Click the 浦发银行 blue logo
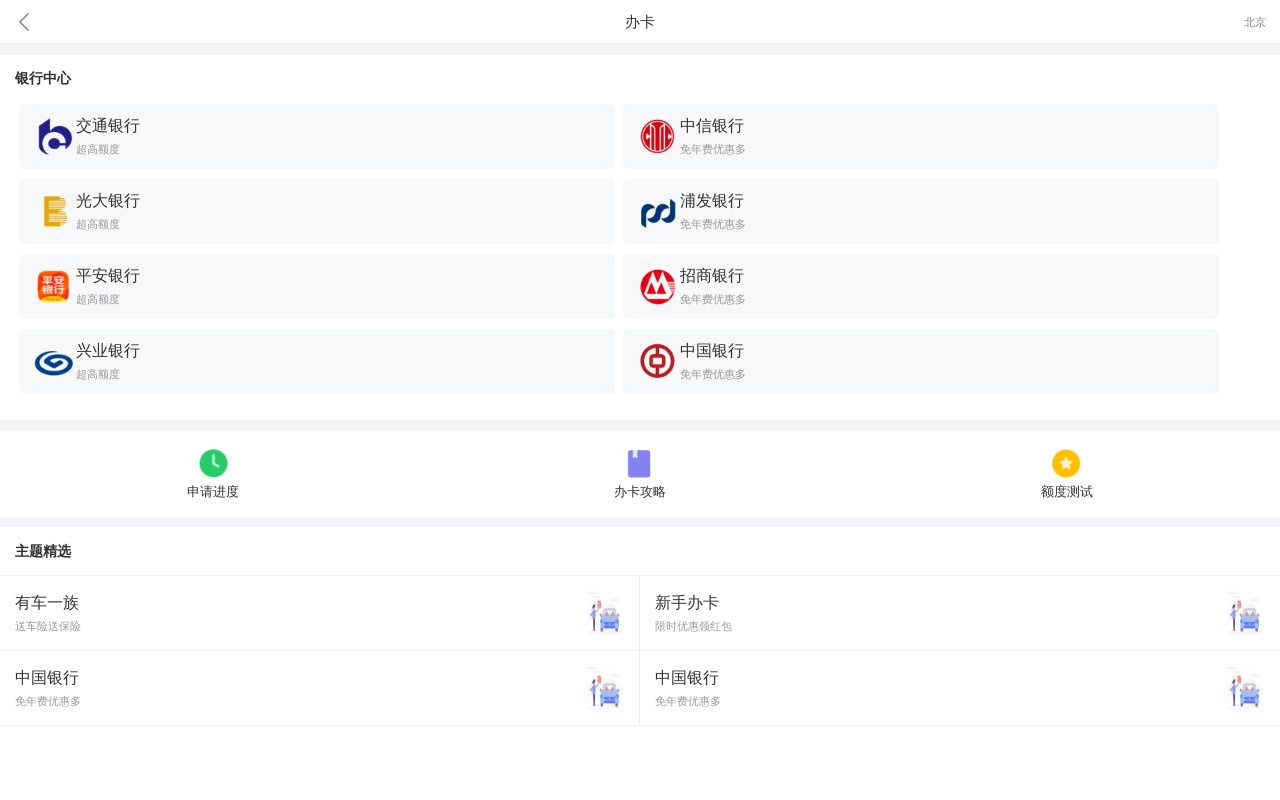This screenshot has height=800, width=1280. click(657, 213)
